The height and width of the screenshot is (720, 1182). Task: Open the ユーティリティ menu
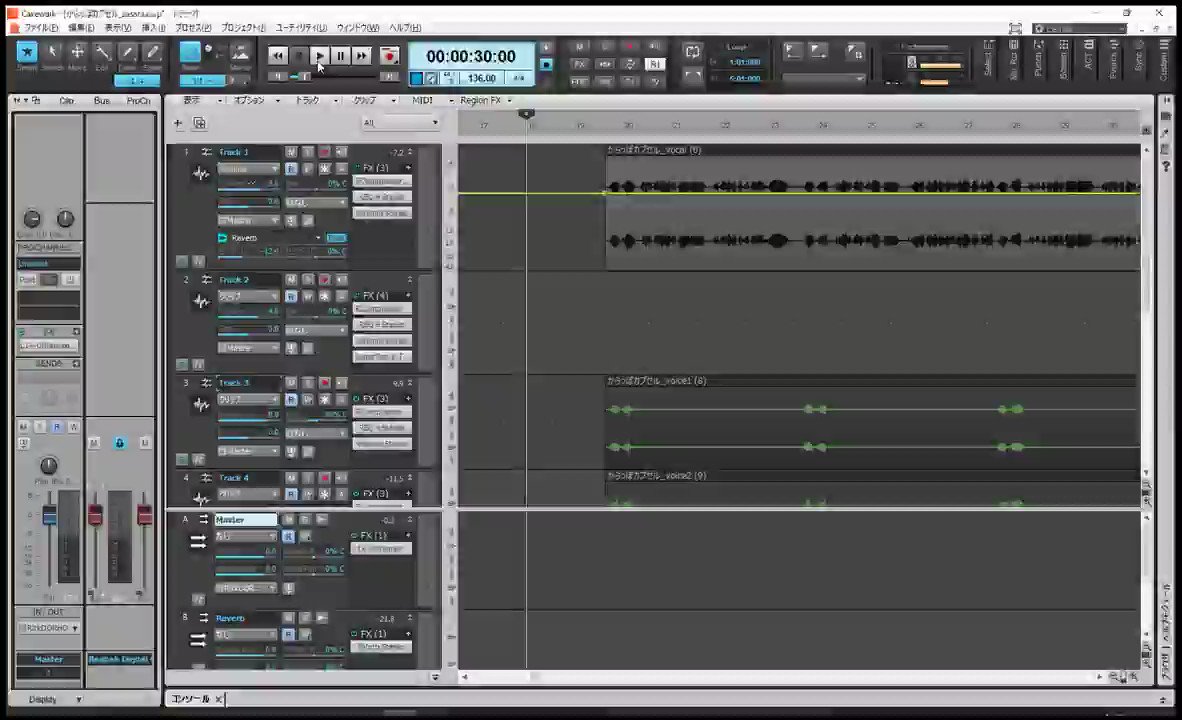[301, 28]
